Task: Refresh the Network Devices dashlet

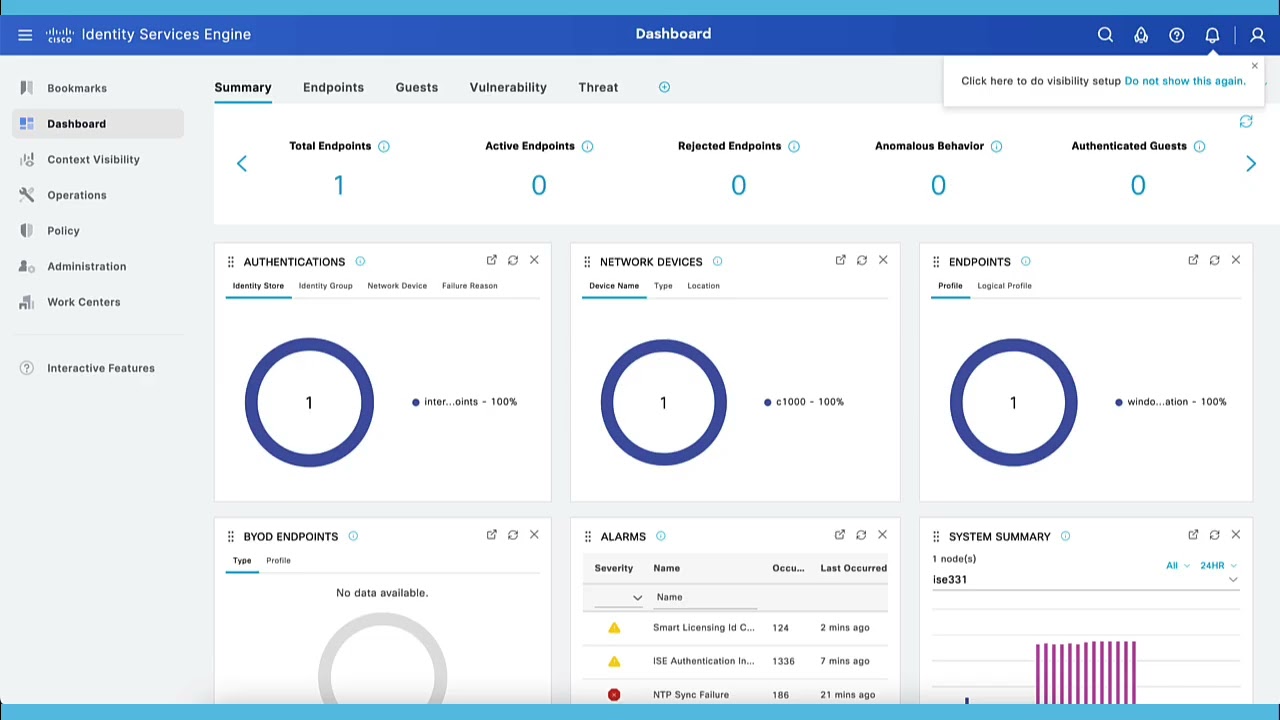Action: point(862,260)
